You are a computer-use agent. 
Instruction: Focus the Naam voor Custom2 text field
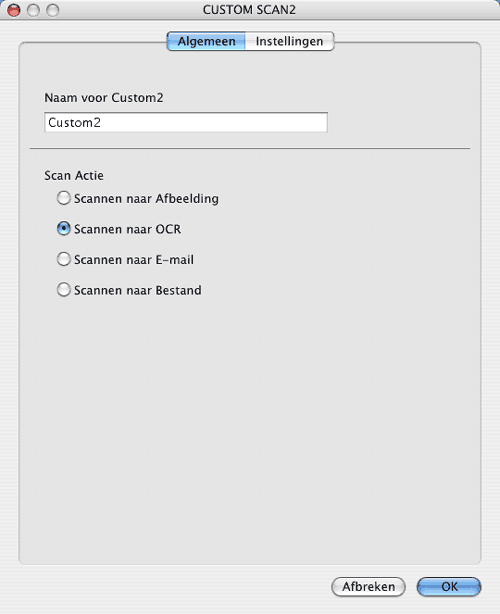tap(186, 123)
